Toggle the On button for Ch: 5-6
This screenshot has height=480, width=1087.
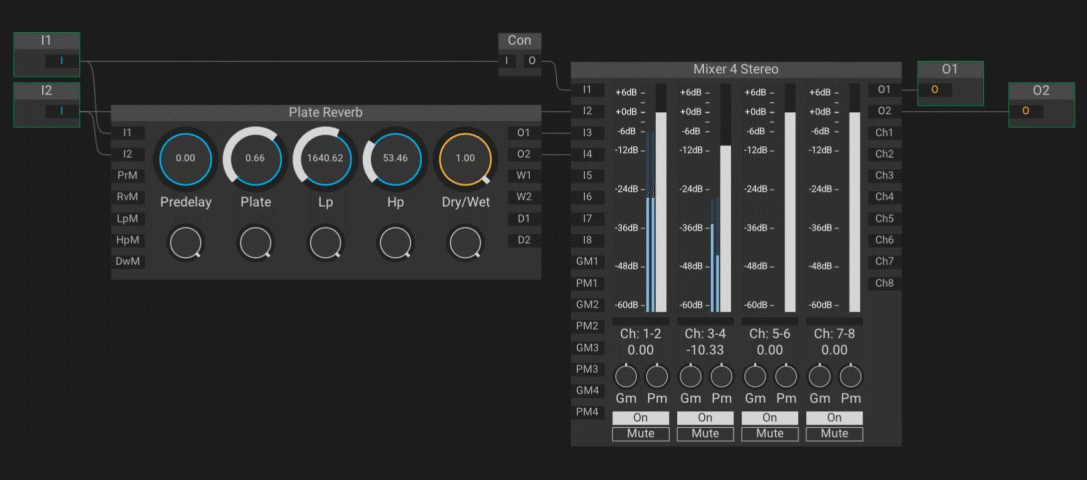point(770,417)
